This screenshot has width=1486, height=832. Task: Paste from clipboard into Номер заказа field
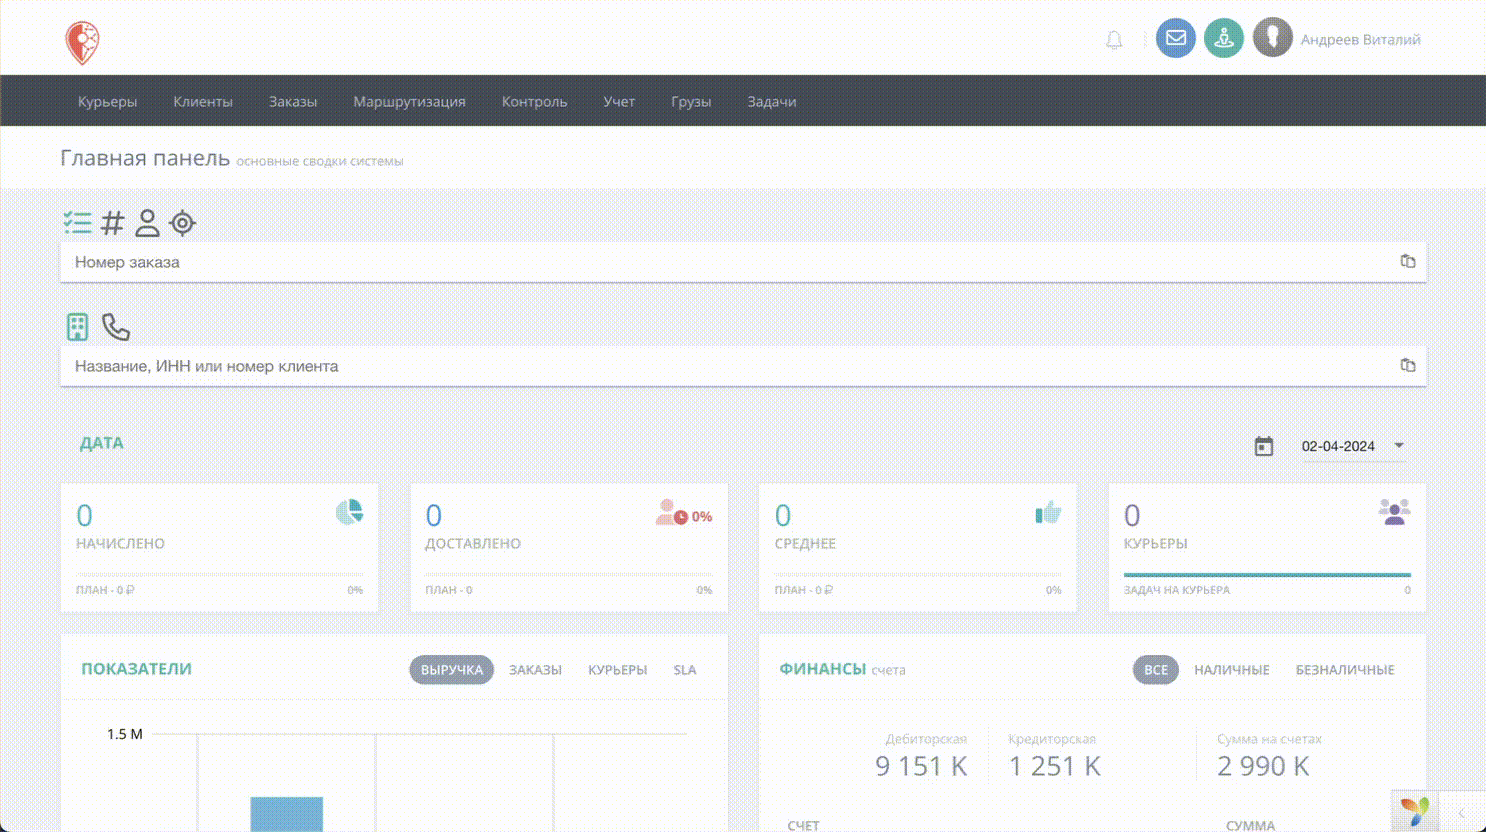[x=1408, y=261]
